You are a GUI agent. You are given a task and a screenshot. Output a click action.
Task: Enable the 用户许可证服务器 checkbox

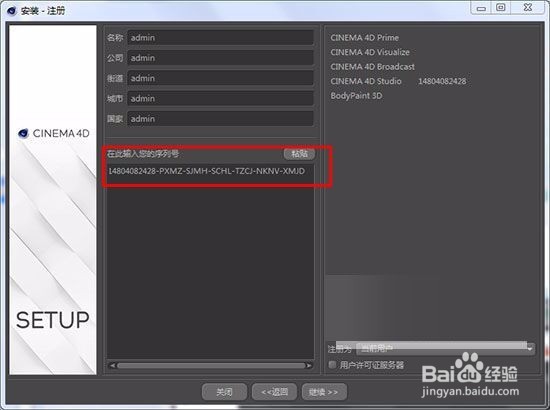332,365
